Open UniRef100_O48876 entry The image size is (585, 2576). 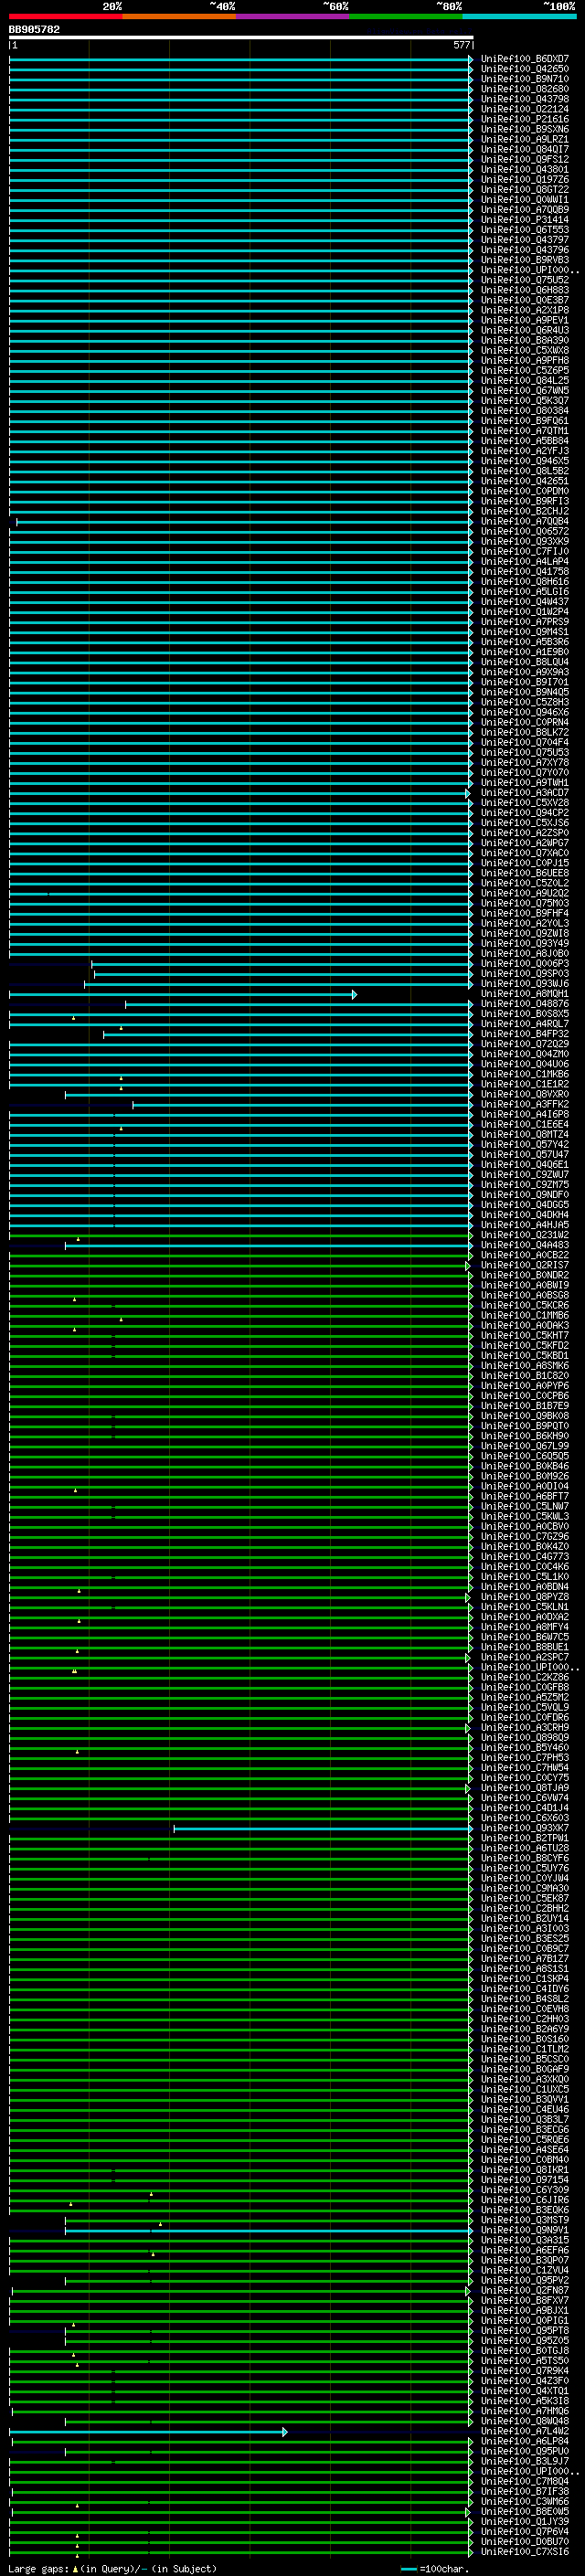pyautogui.click(x=525, y=1005)
